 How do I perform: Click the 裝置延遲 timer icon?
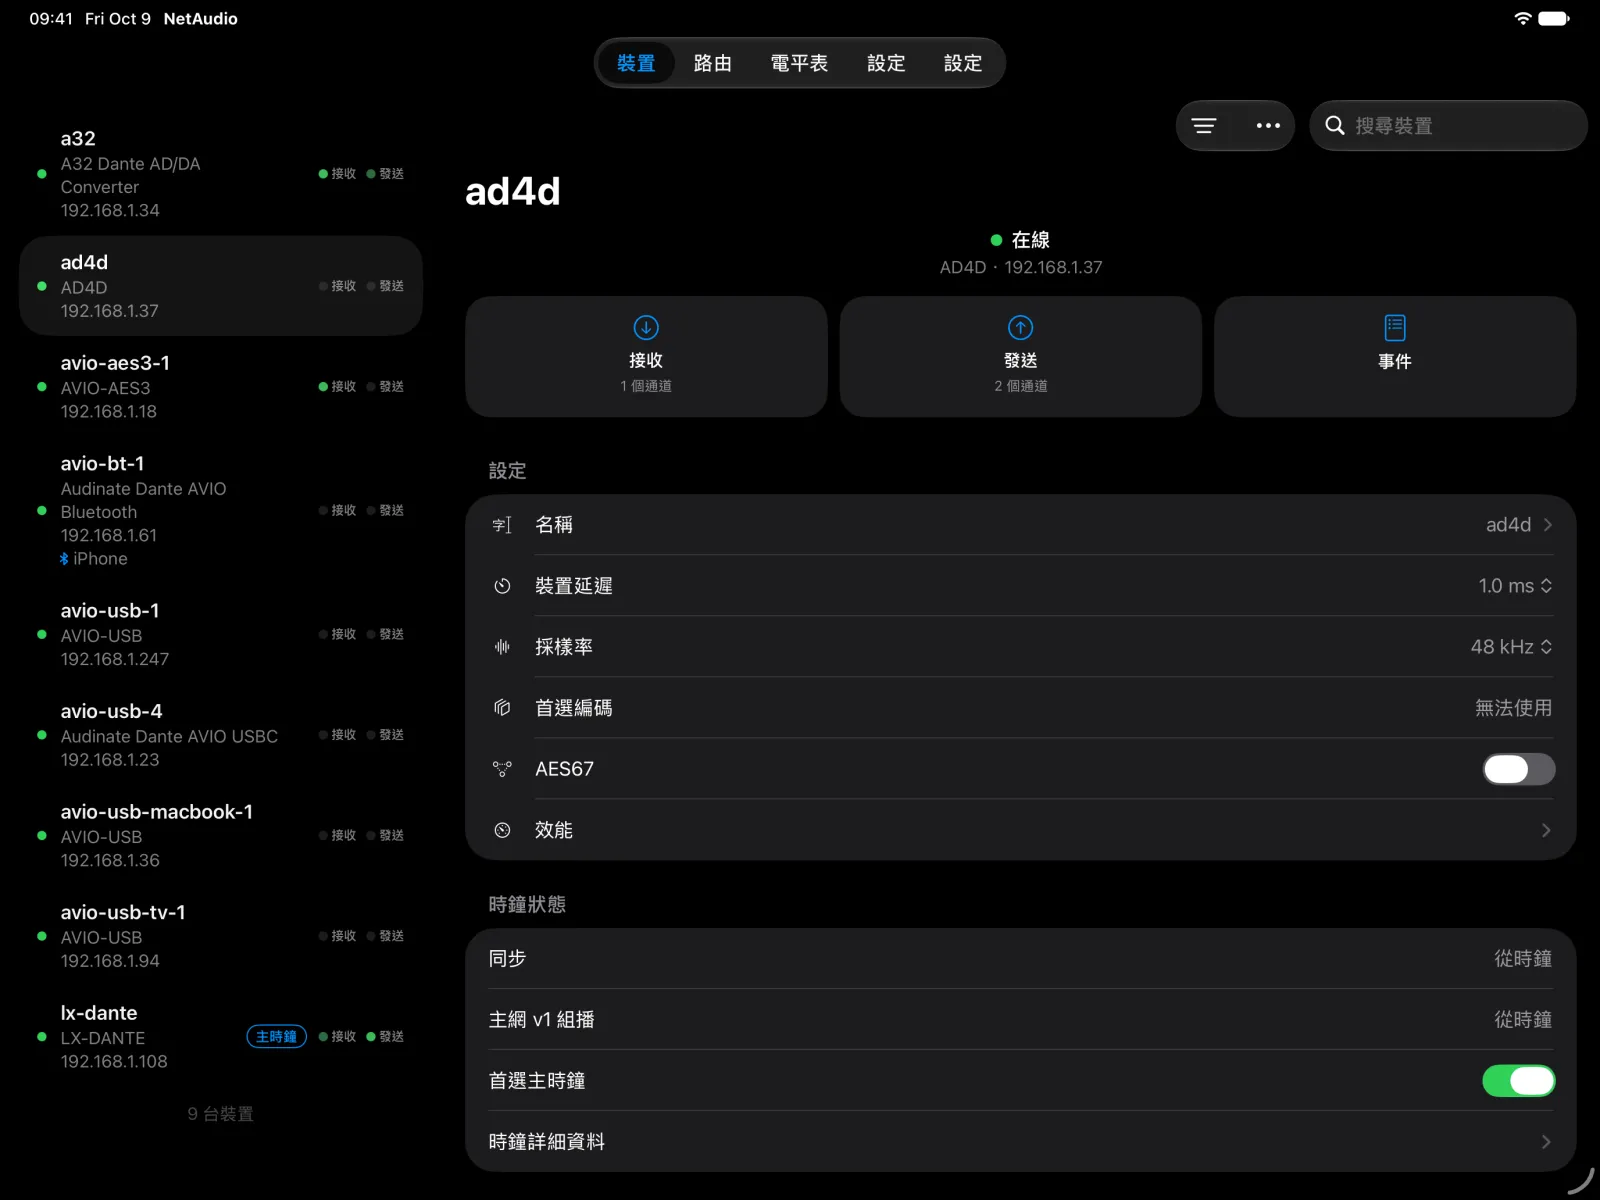(x=502, y=586)
